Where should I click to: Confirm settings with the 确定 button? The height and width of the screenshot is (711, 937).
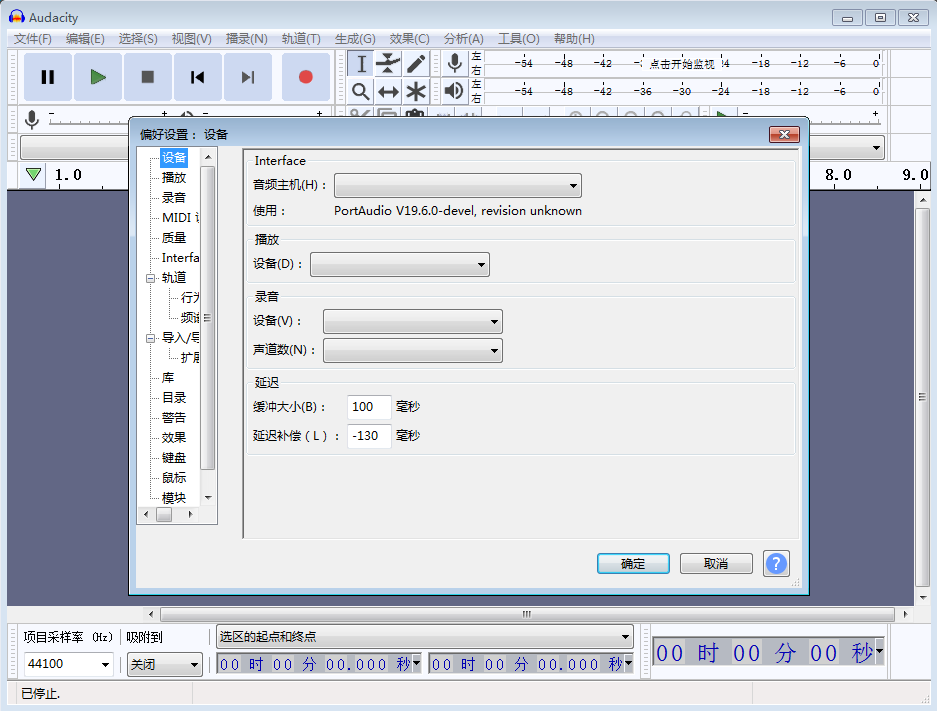coord(633,564)
